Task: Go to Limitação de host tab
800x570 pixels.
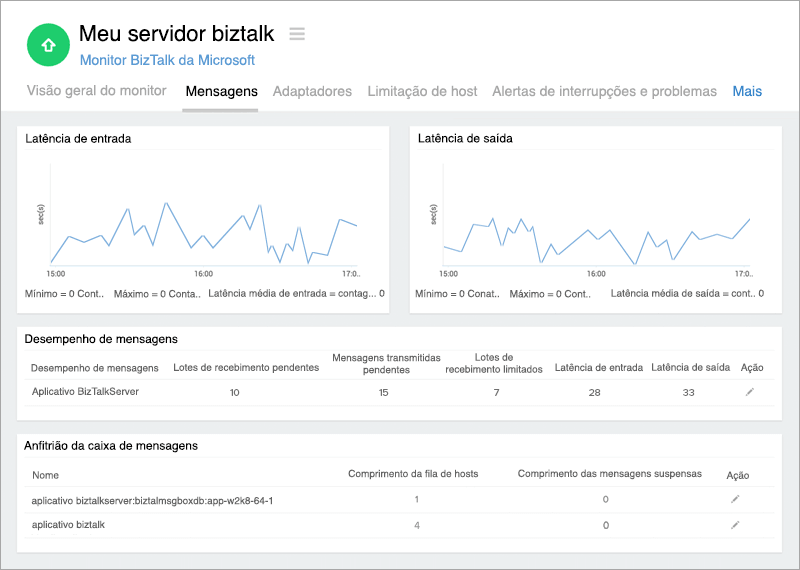Action: (422, 91)
